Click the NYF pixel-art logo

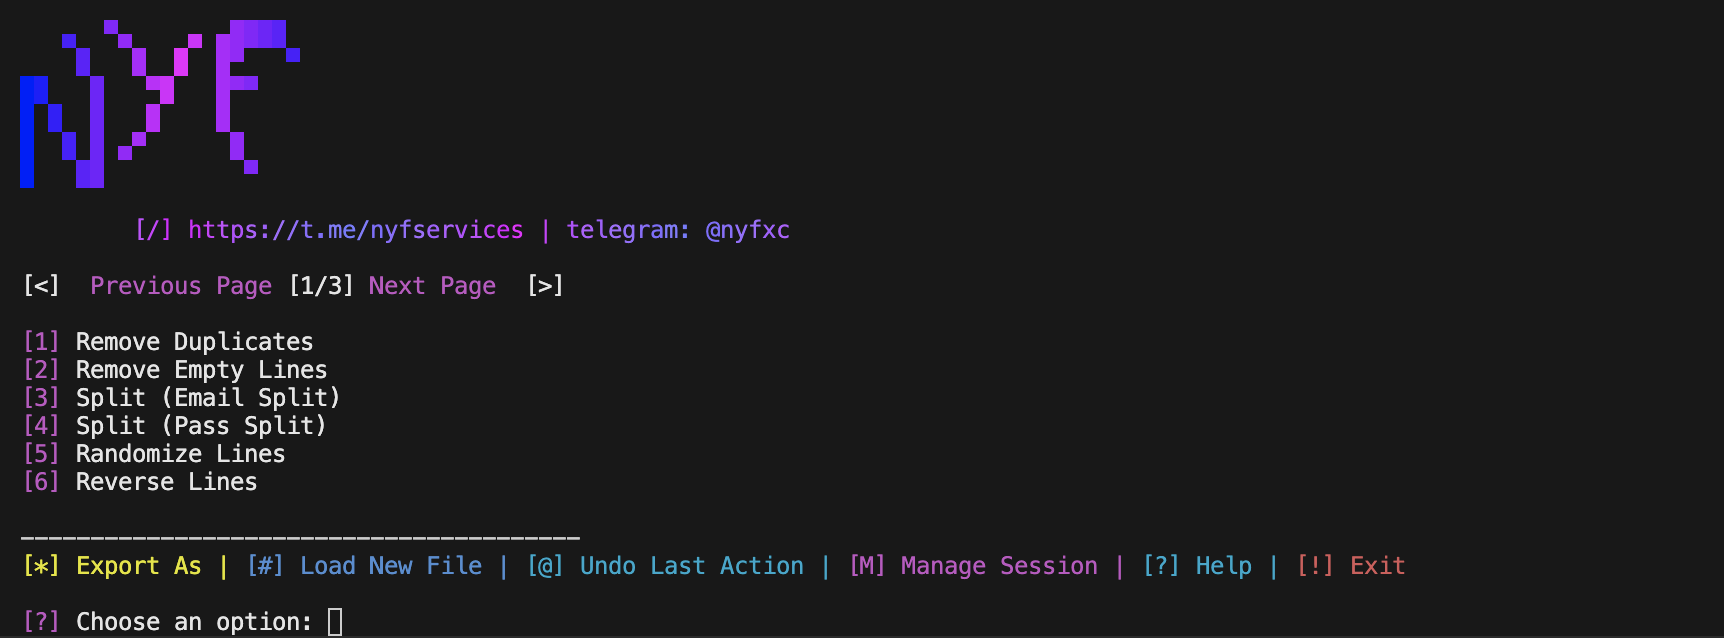(x=160, y=103)
